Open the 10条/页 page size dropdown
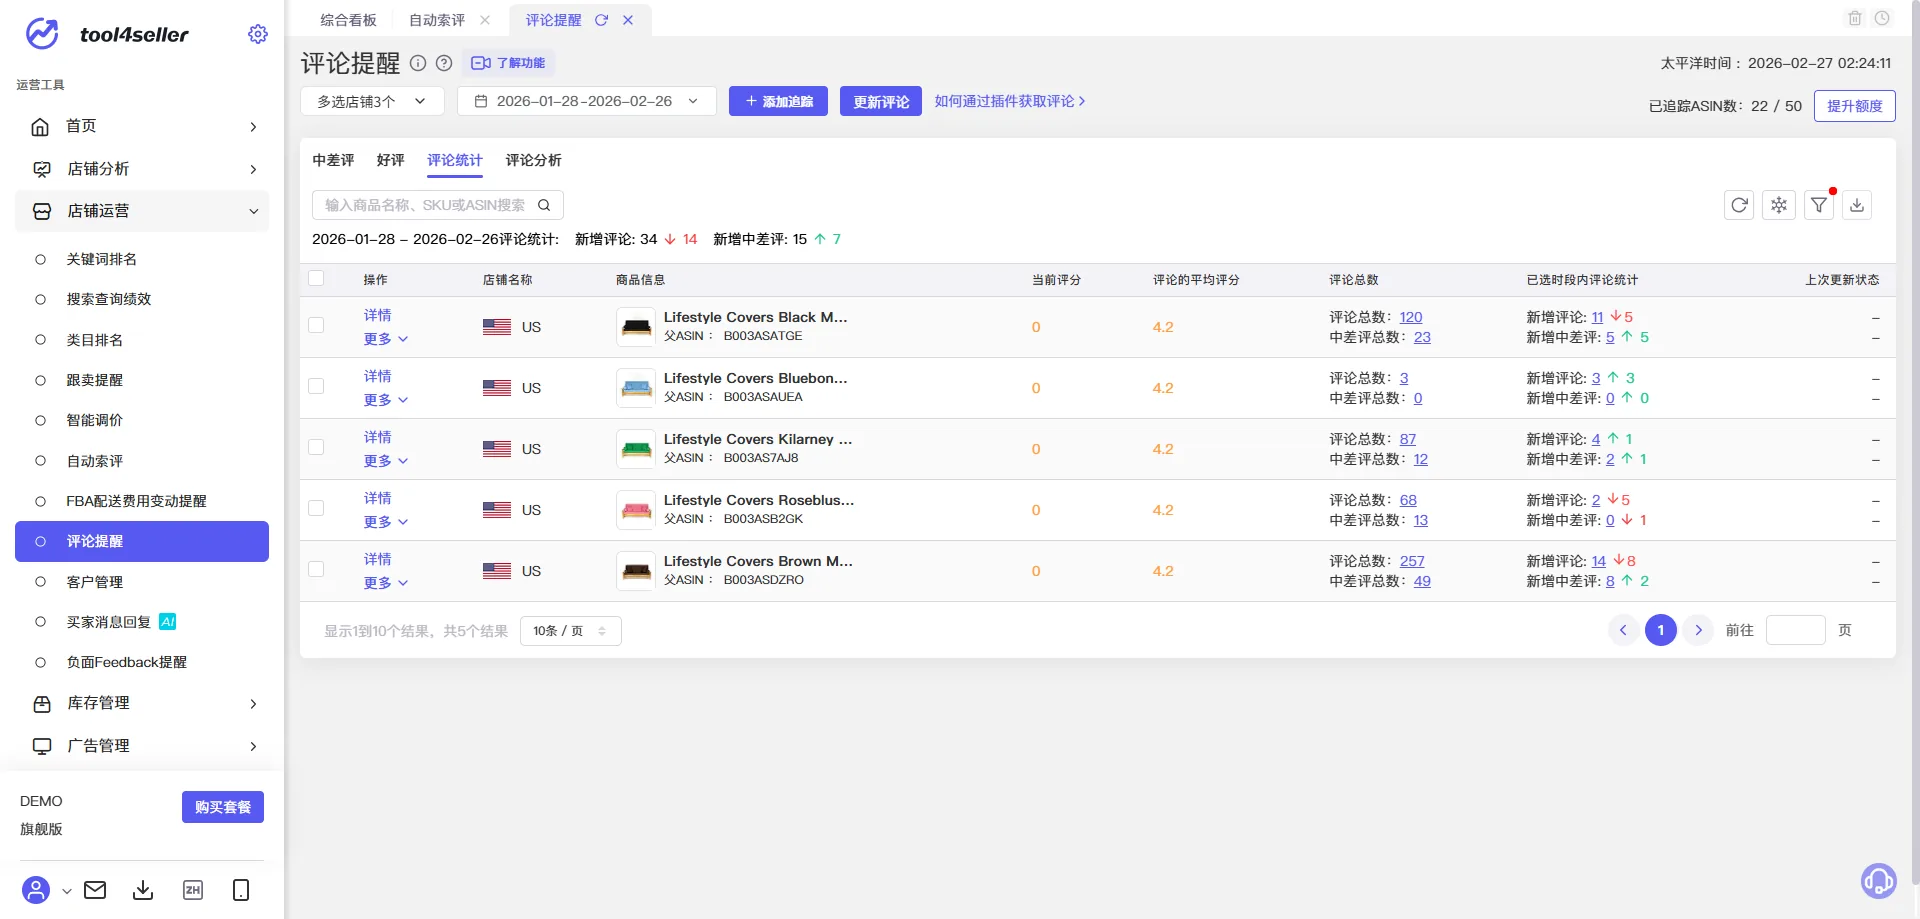 (x=570, y=631)
